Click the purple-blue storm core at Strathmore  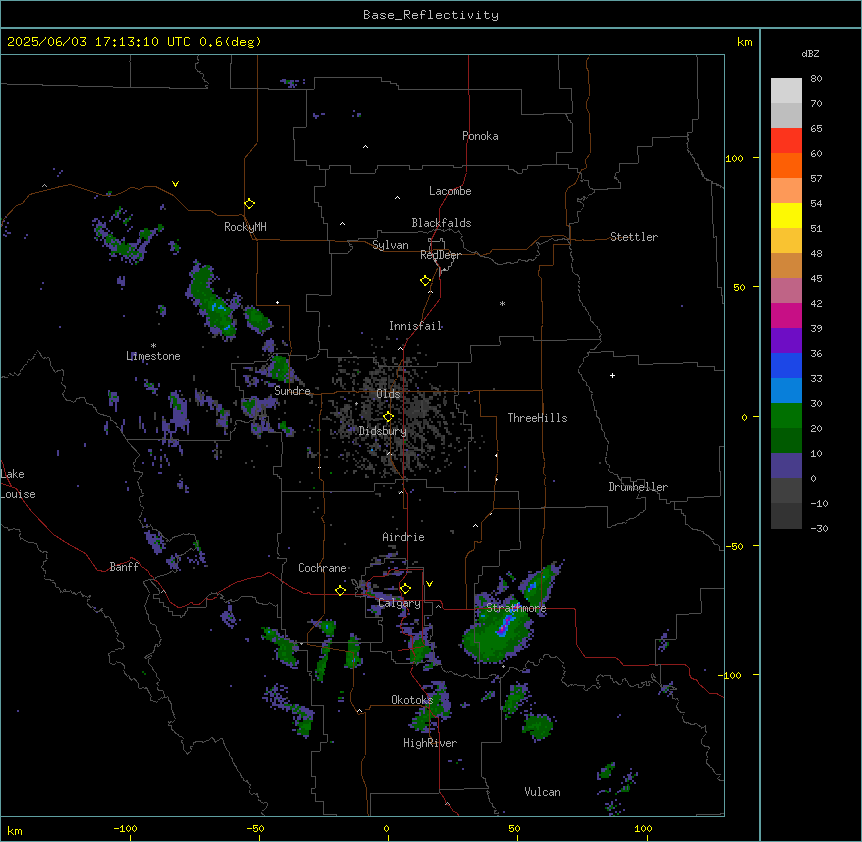point(504,625)
